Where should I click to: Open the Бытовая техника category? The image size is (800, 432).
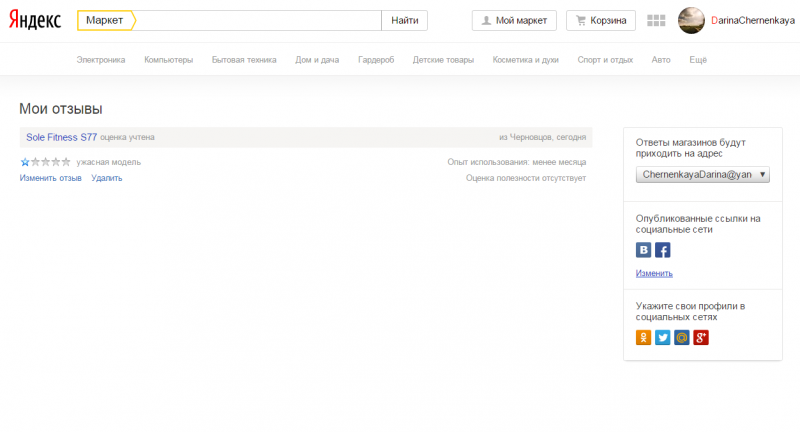point(244,60)
